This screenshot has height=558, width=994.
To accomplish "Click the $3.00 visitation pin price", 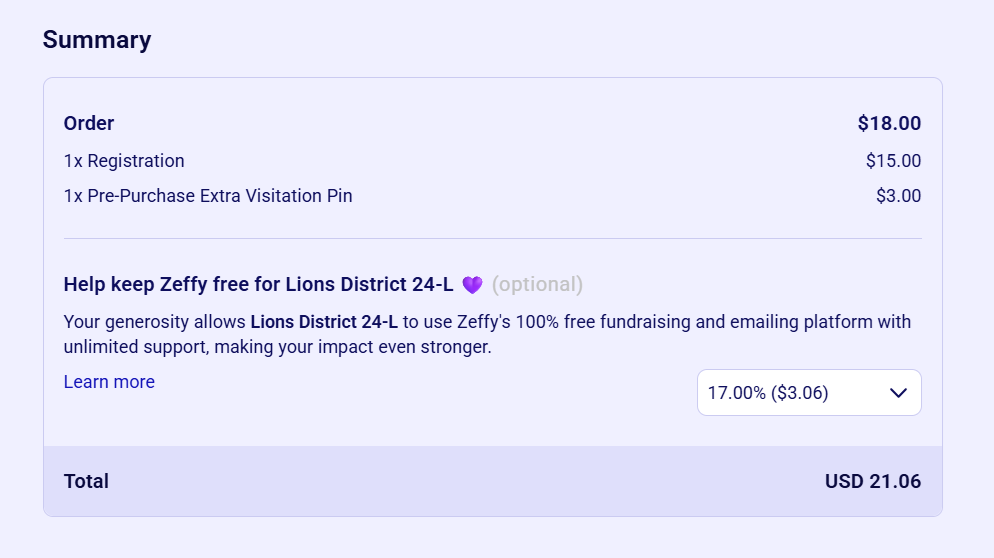I will (898, 196).
